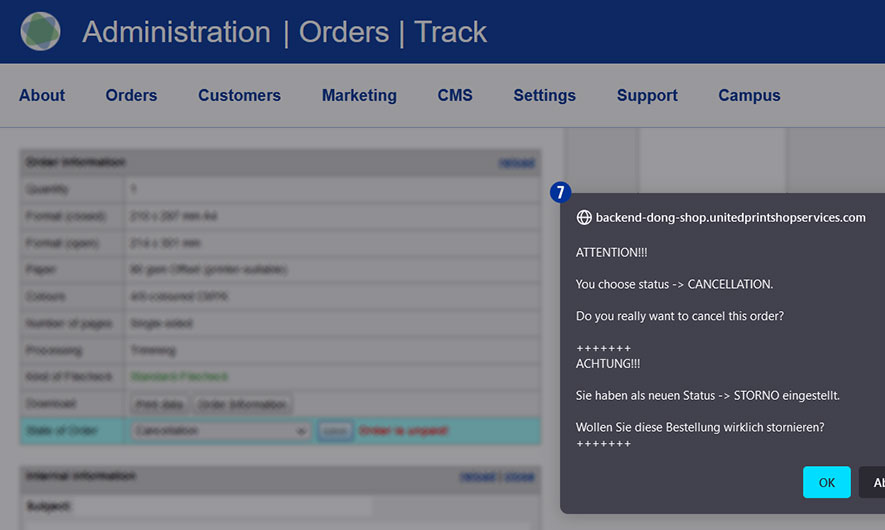Click the blue number 7 step badge
Viewport: 885px width, 530px height.
point(561,192)
